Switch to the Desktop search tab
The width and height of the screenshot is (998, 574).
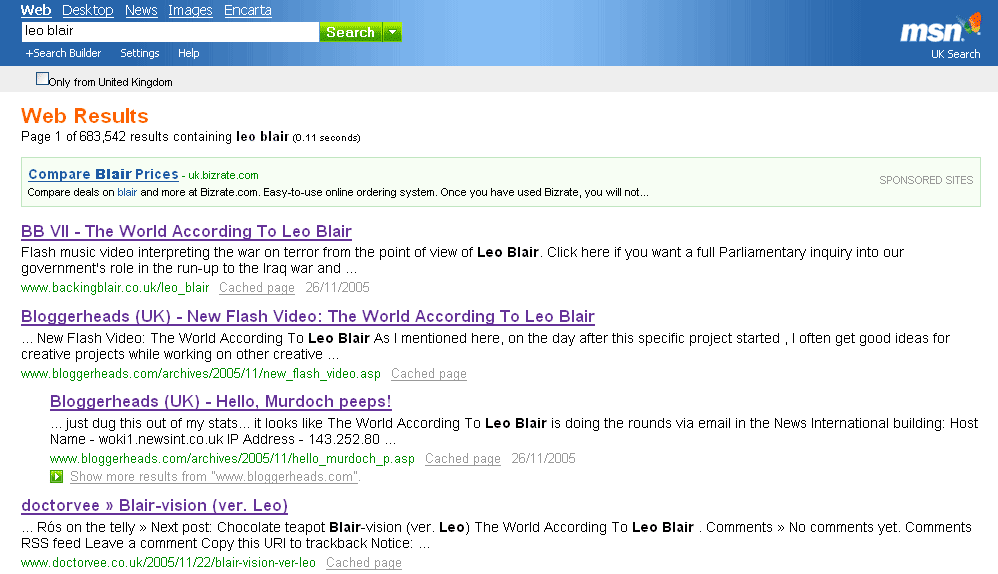(87, 10)
